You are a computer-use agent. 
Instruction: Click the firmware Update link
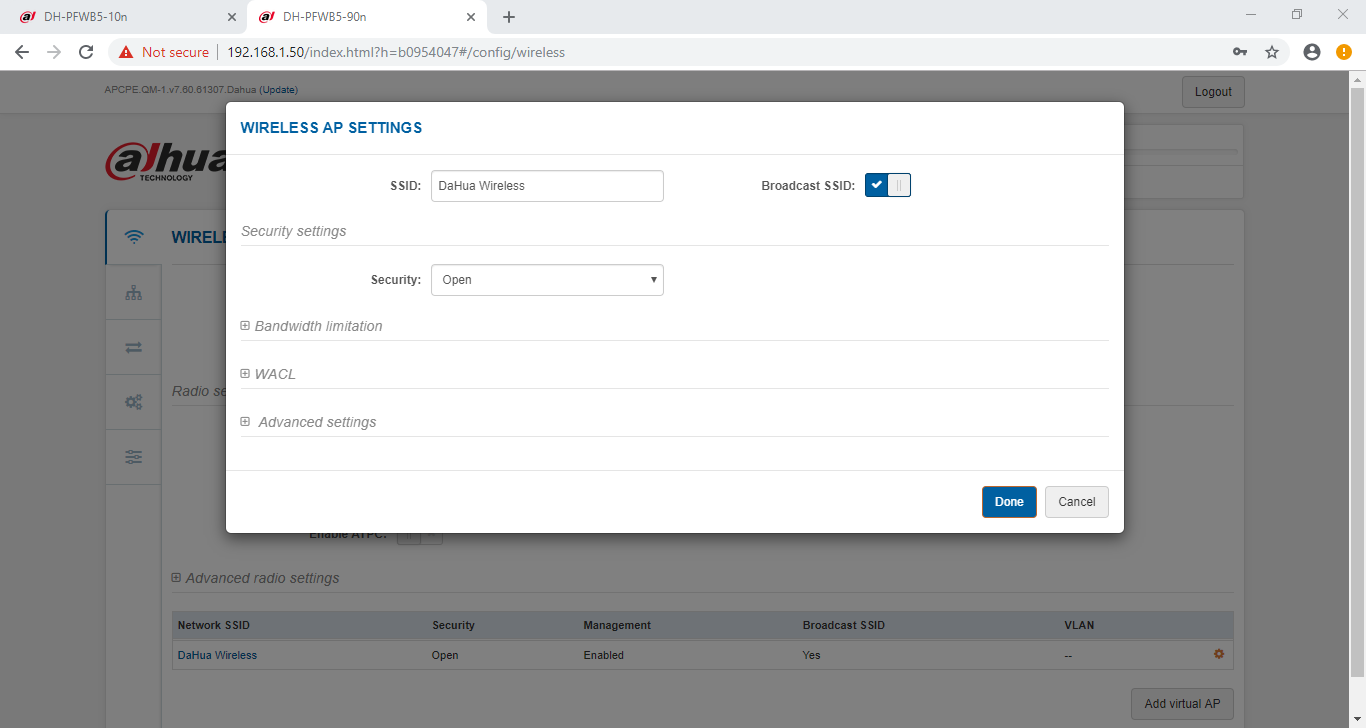coord(279,90)
